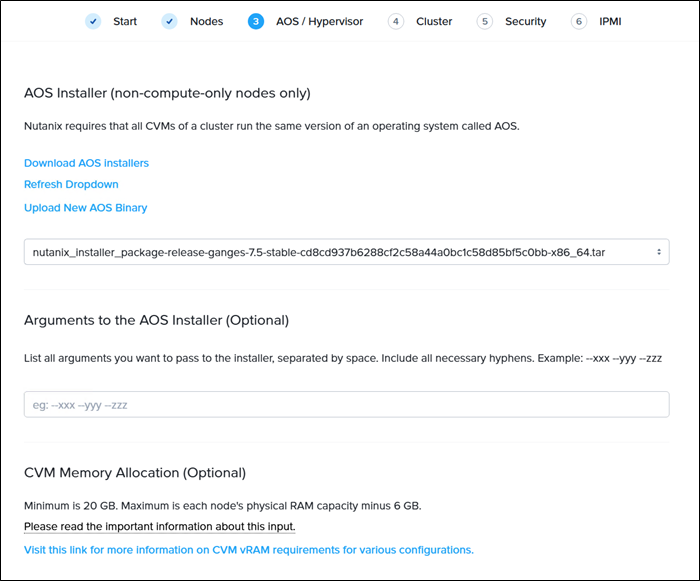Go to the Nodes wizard step
The width and height of the screenshot is (700, 581).
[x=207, y=21]
